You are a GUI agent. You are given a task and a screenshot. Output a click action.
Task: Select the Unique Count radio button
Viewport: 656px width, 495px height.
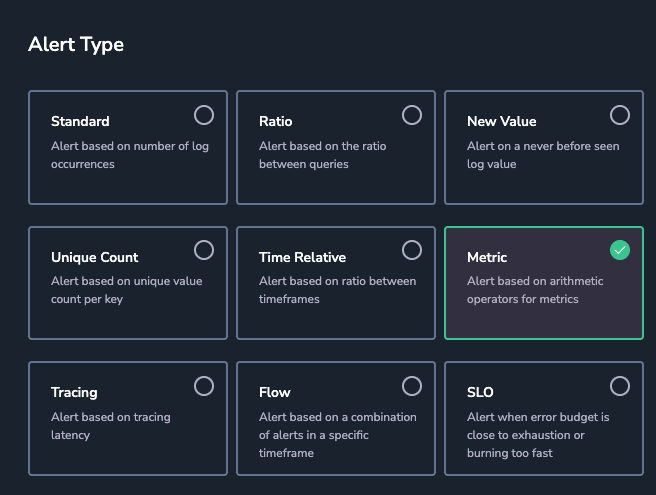pos(204,250)
